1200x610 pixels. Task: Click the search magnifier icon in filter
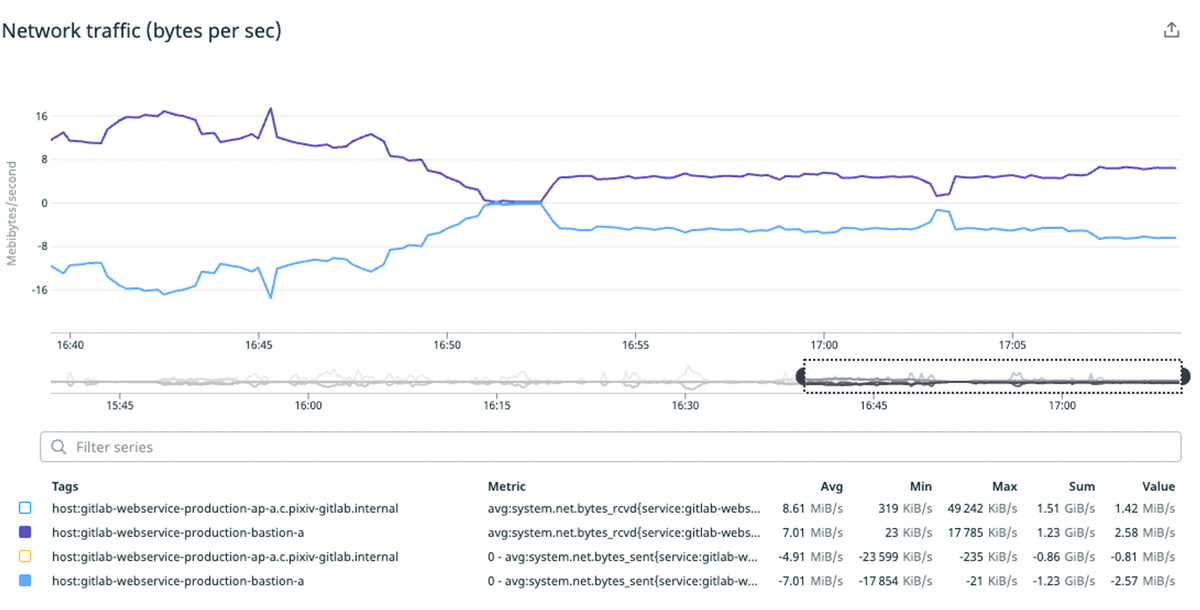tap(59, 447)
